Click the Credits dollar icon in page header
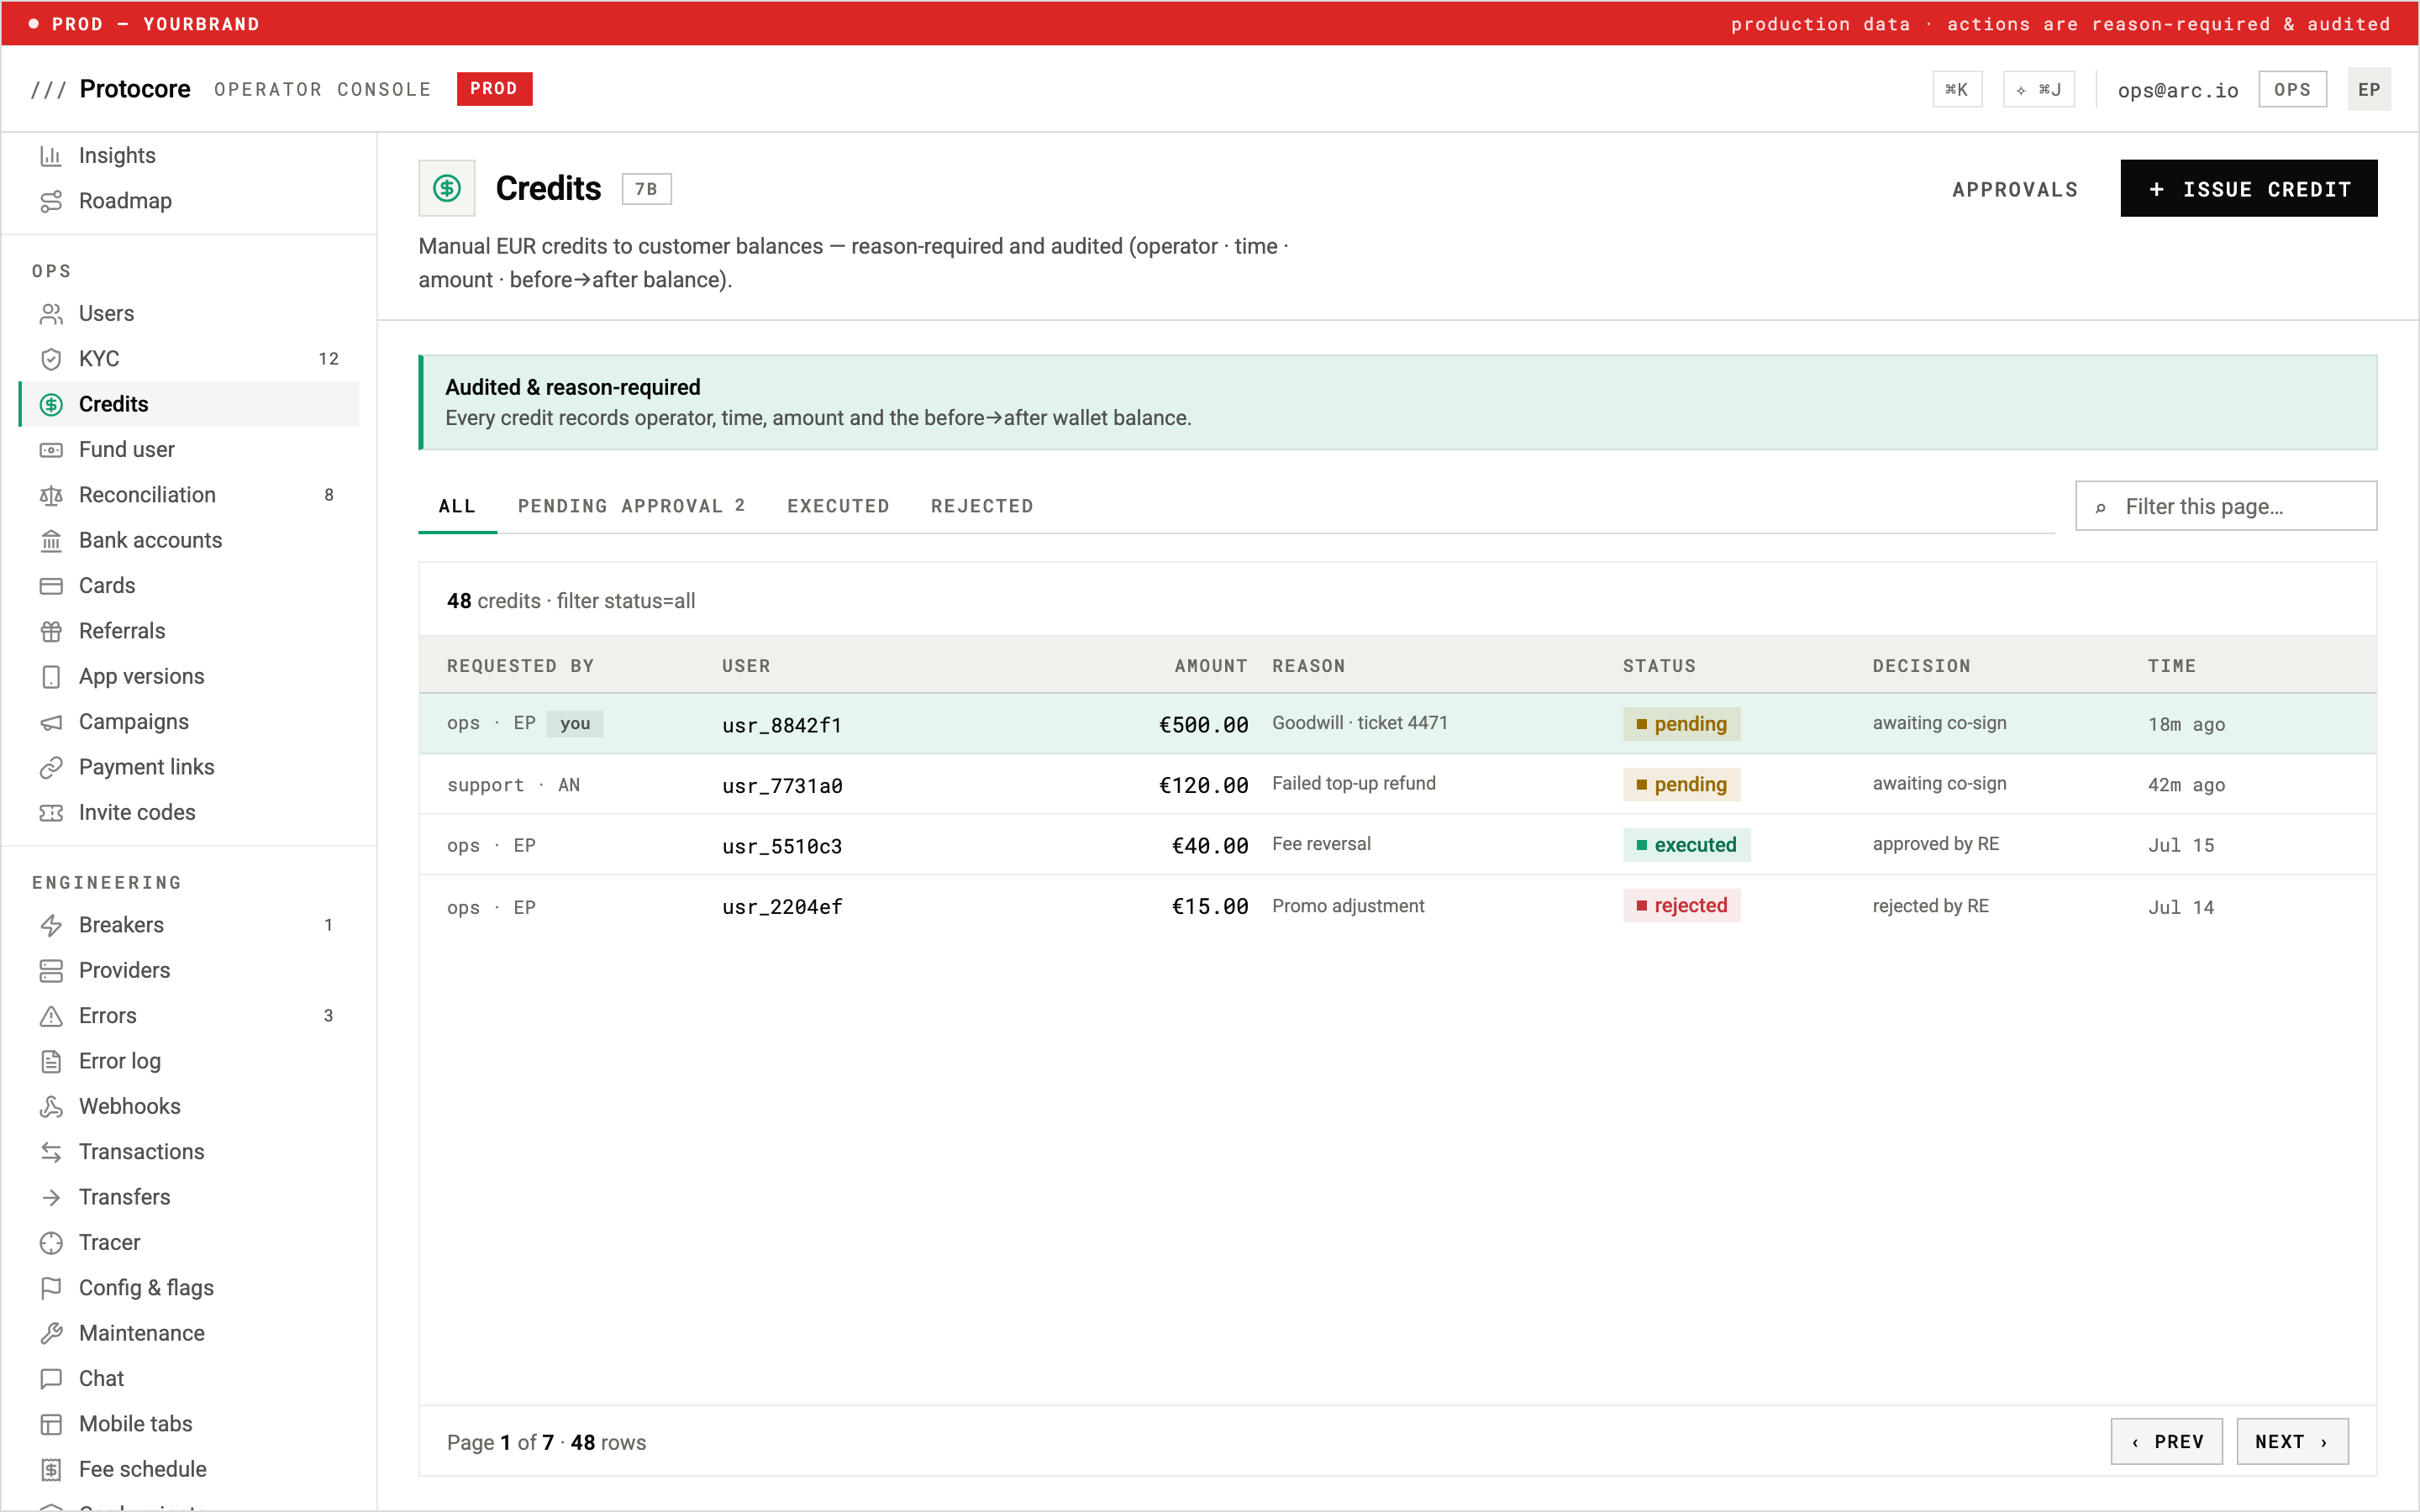The height and width of the screenshot is (1512, 2420). [x=447, y=188]
